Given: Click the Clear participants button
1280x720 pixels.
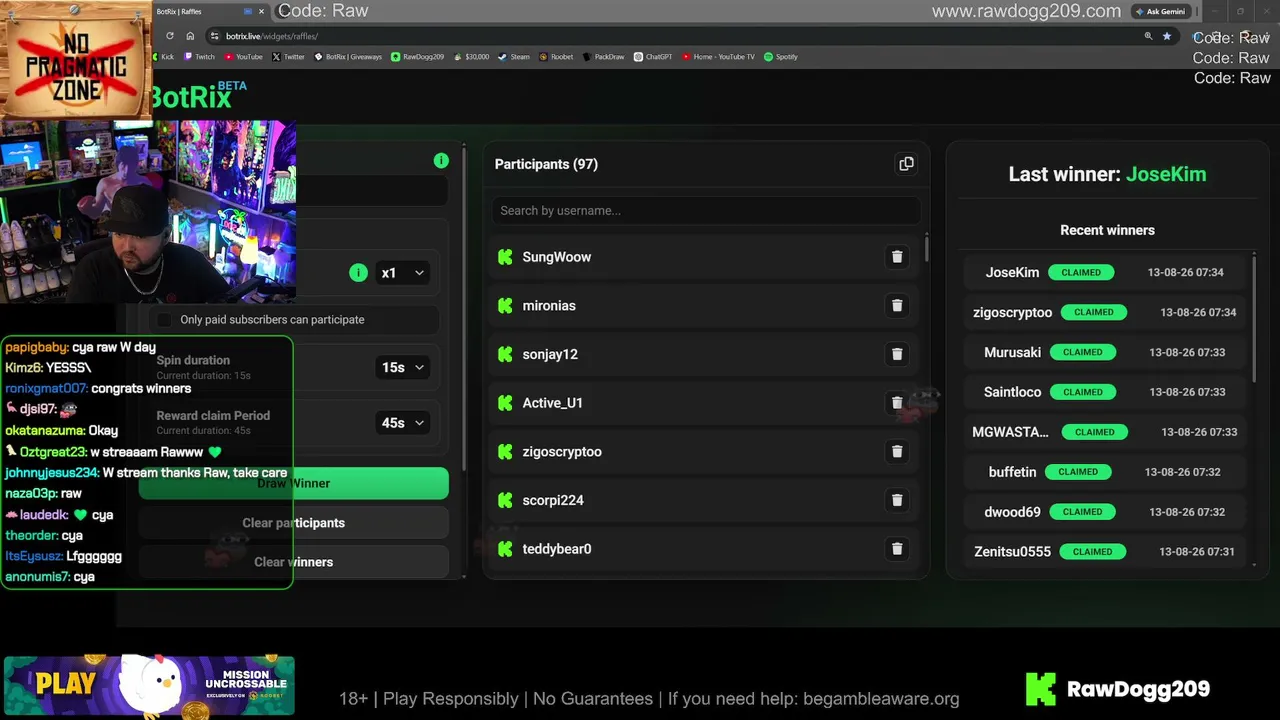Looking at the screenshot, I should click(x=294, y=523).
